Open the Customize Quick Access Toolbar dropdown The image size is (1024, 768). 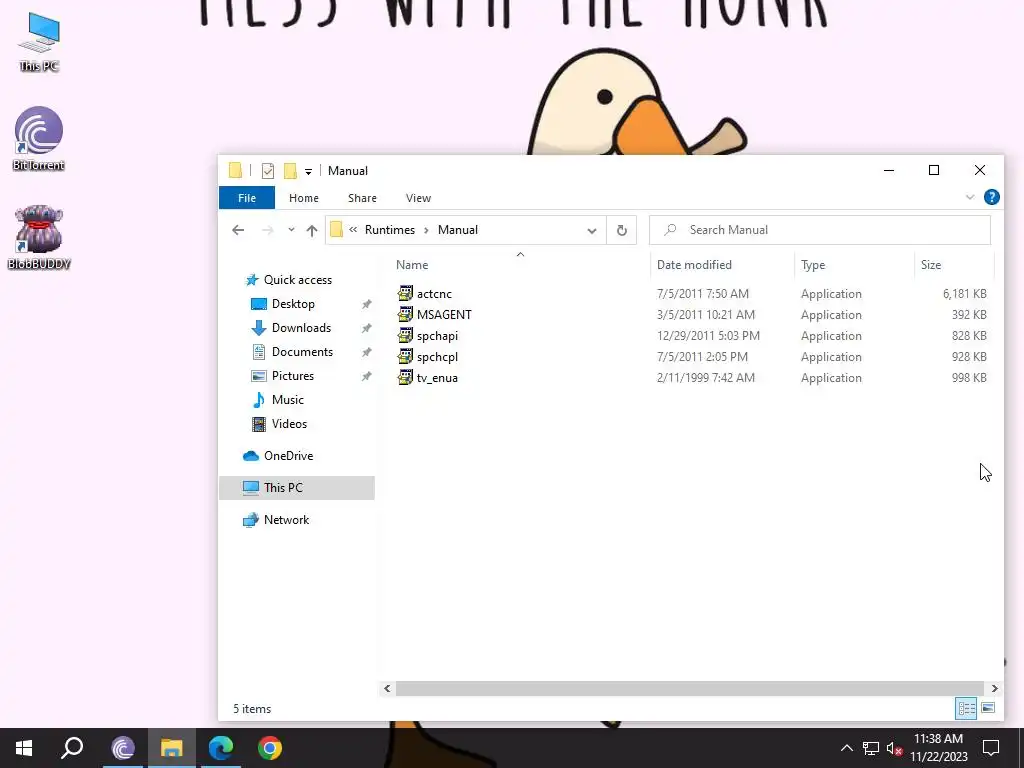308,172
